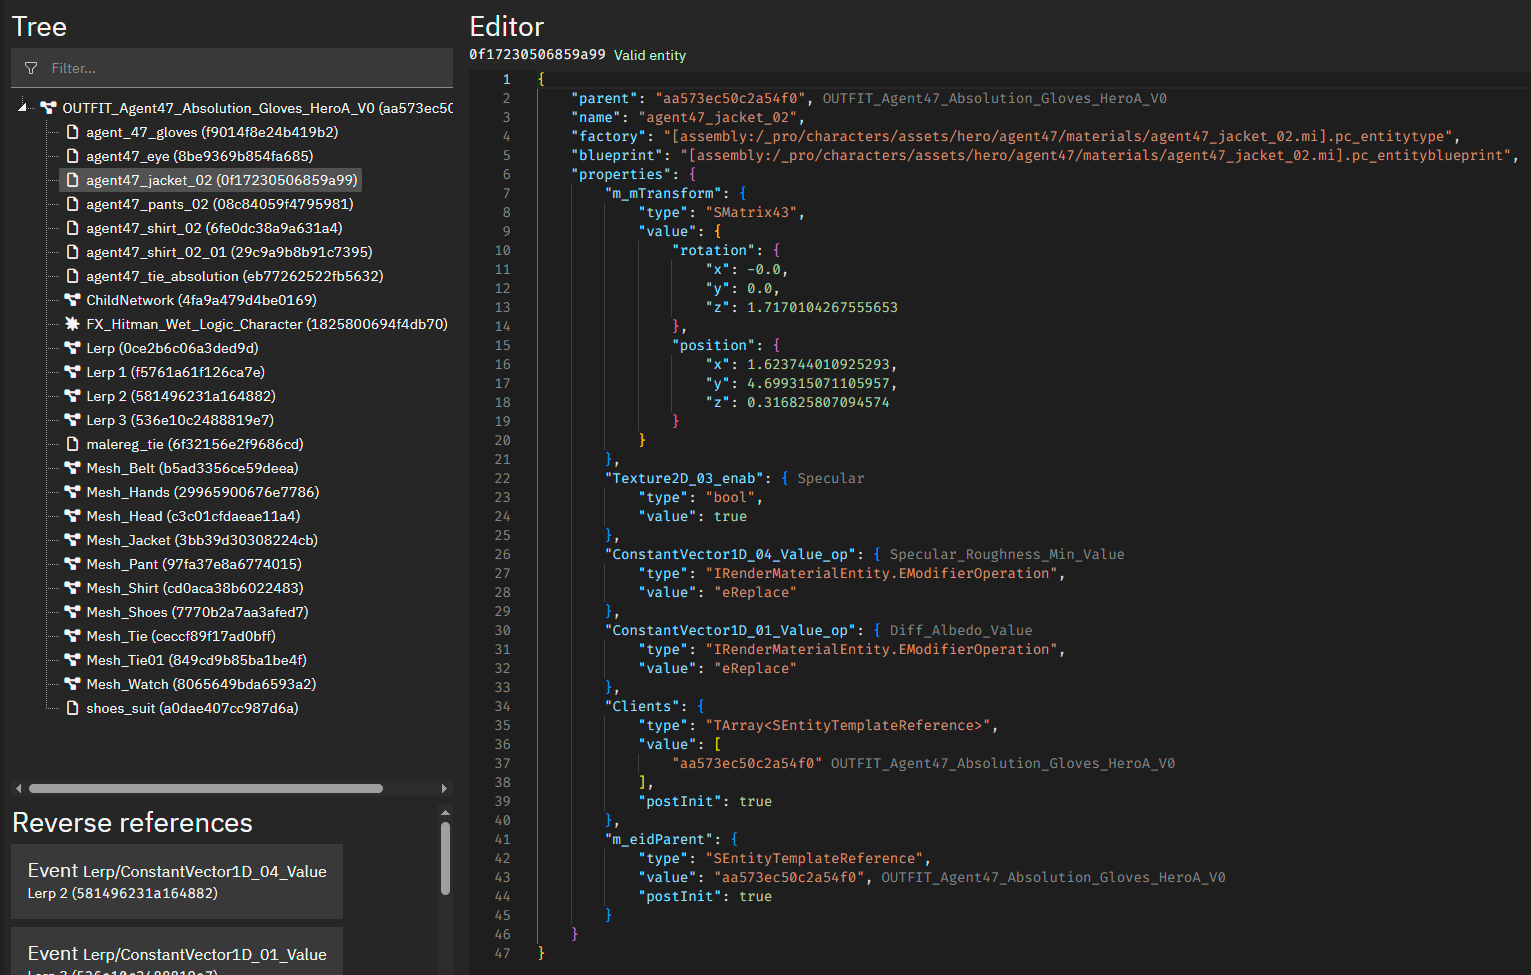The height and width of the screenshot is (975, 1531).
Task: Click the Reverse references vertical scrollbar thumb
Action: (445, 858)
